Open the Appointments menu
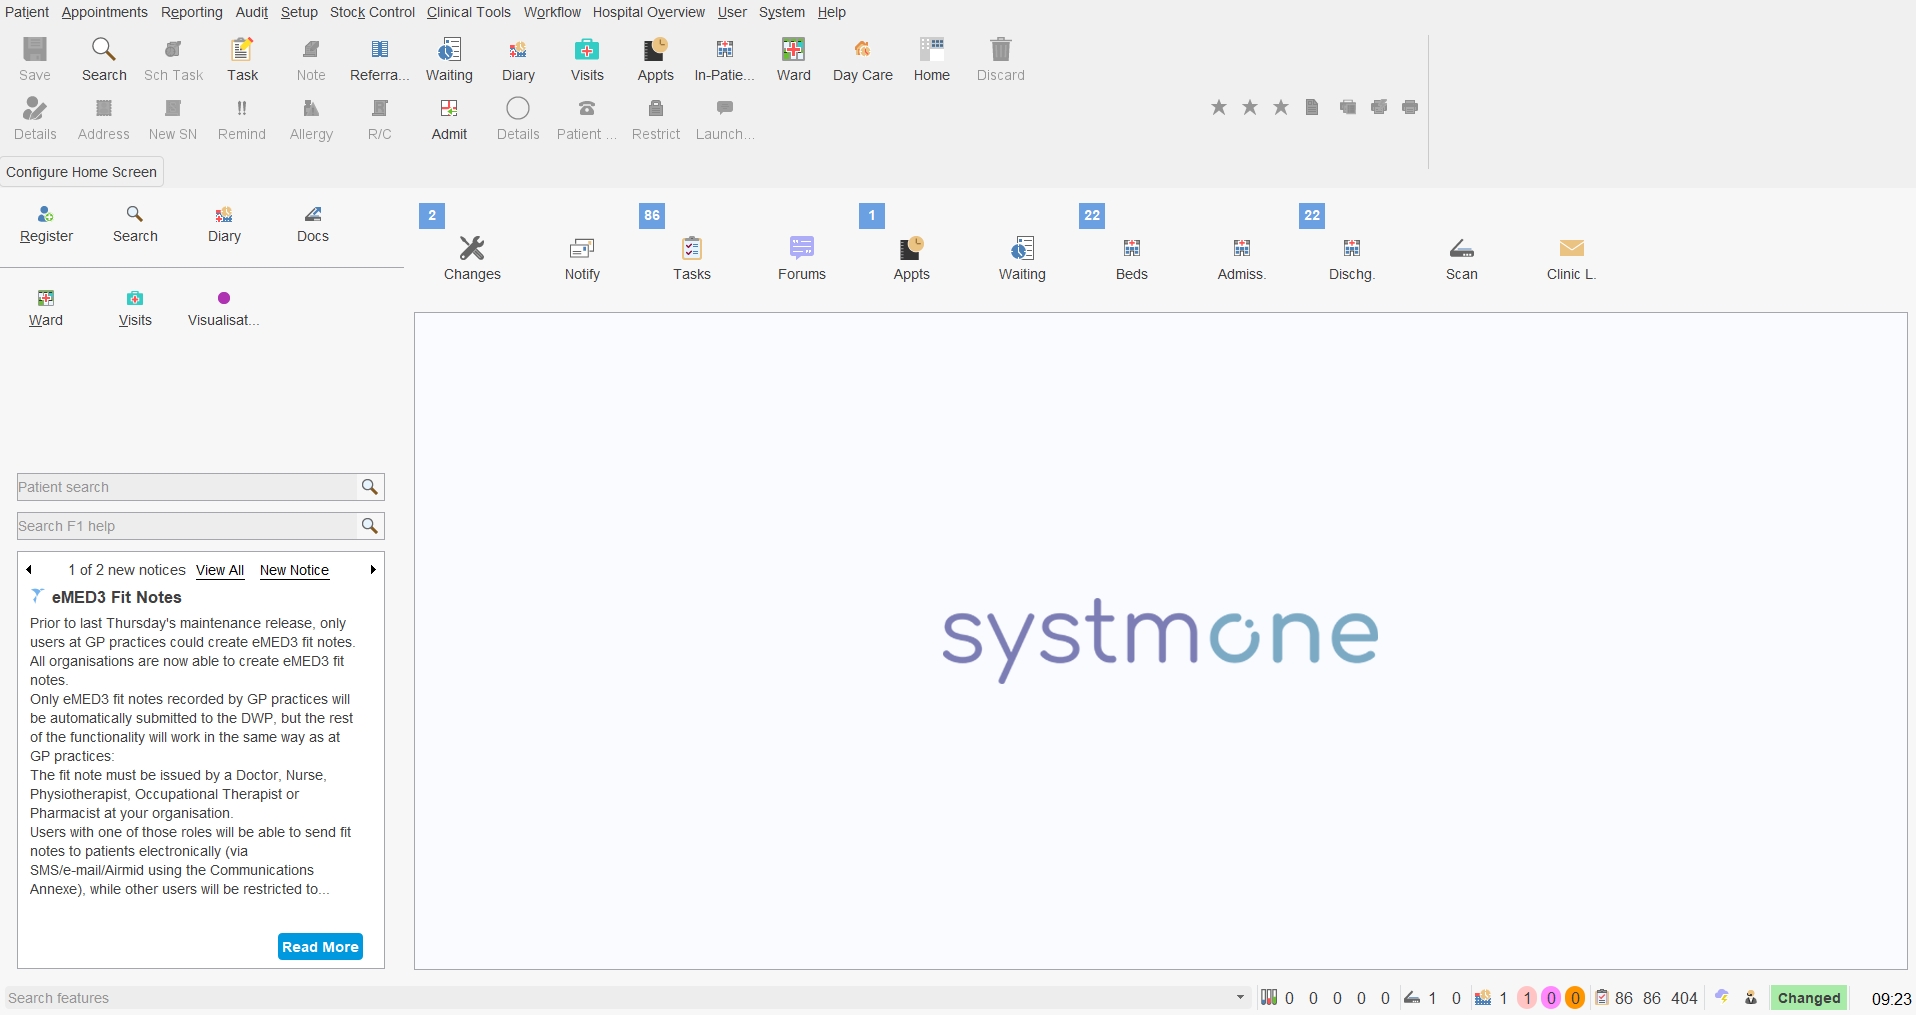The height and width of the screenshot is (1015, 1916). (104, 12)
